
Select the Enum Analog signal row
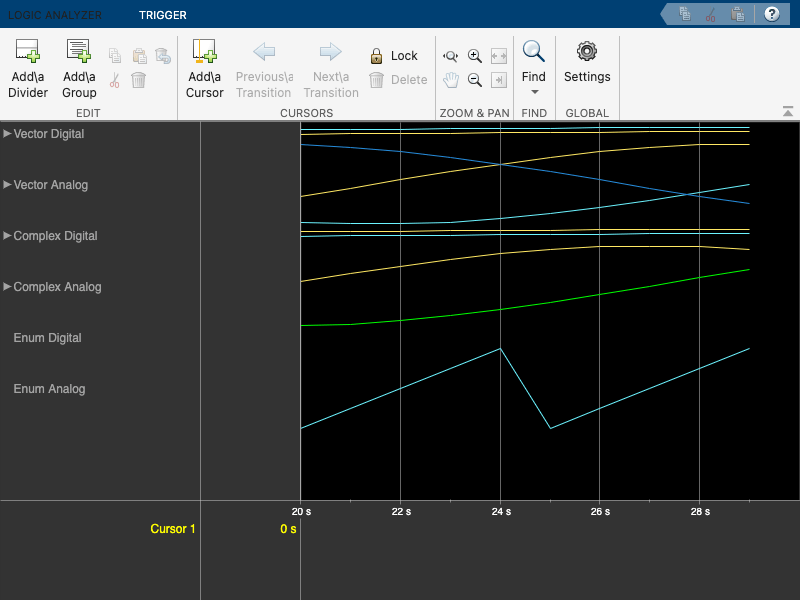(49, 389)
